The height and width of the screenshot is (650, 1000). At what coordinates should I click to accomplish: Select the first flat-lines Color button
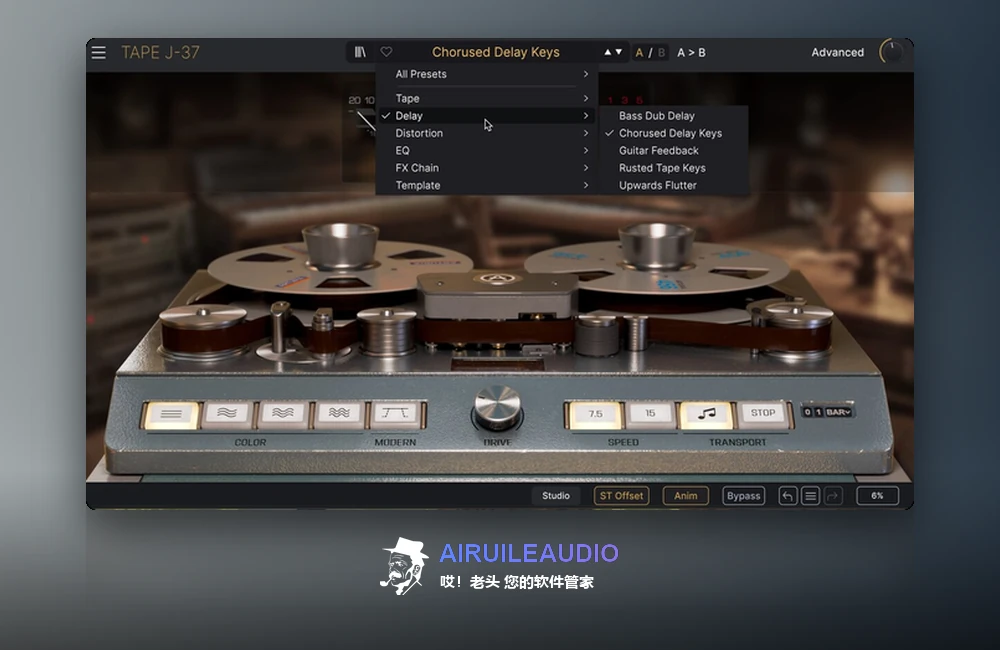(x=171, y=414)
